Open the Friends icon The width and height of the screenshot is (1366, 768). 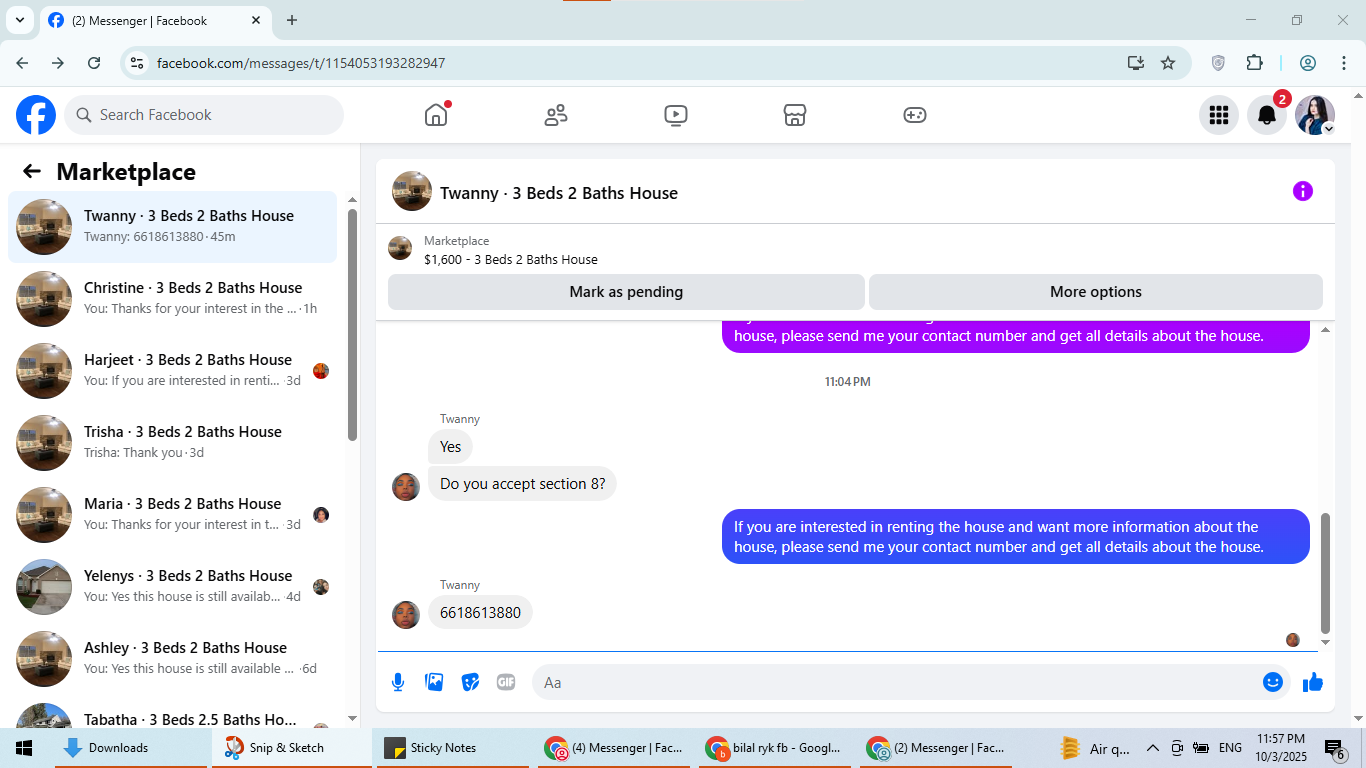pyautogui.click(x=556, y=115)
